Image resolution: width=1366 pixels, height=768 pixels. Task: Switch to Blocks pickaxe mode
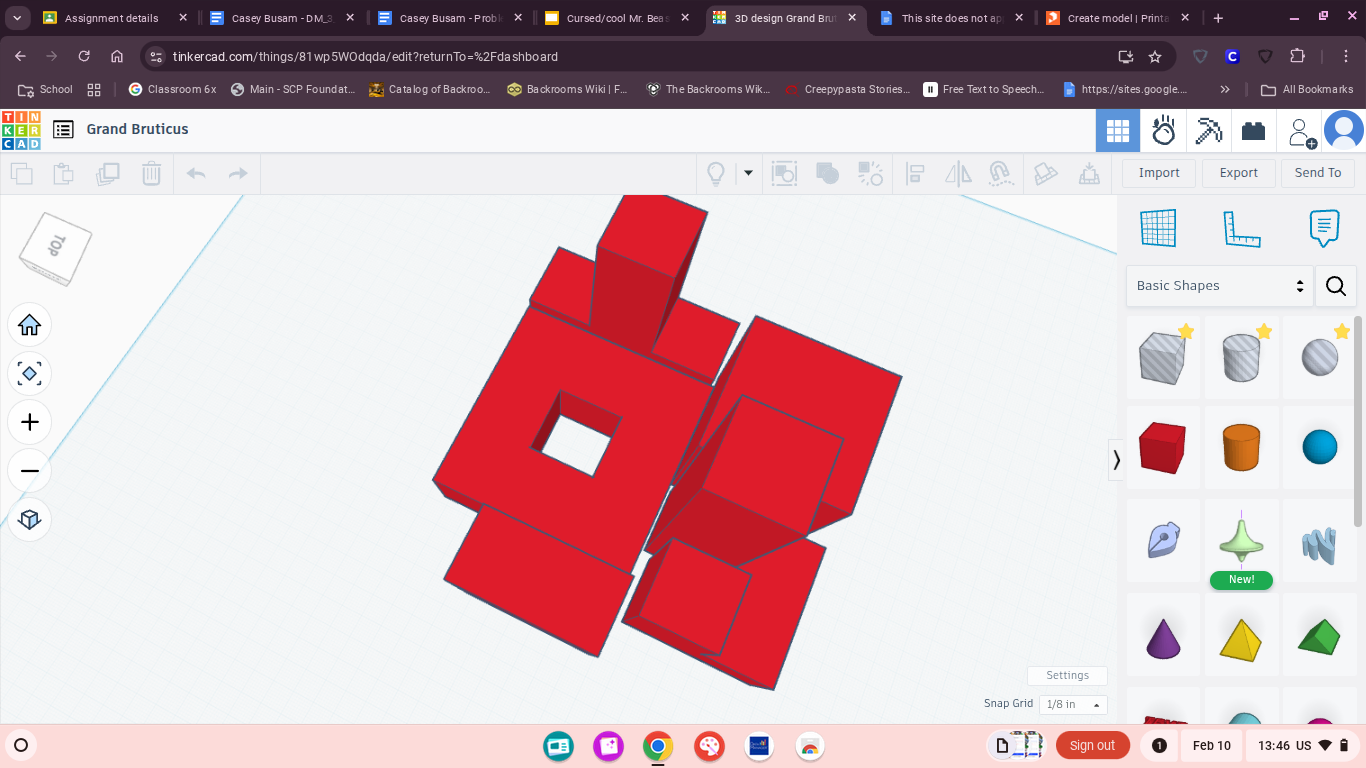click(x=1208, y=131)
